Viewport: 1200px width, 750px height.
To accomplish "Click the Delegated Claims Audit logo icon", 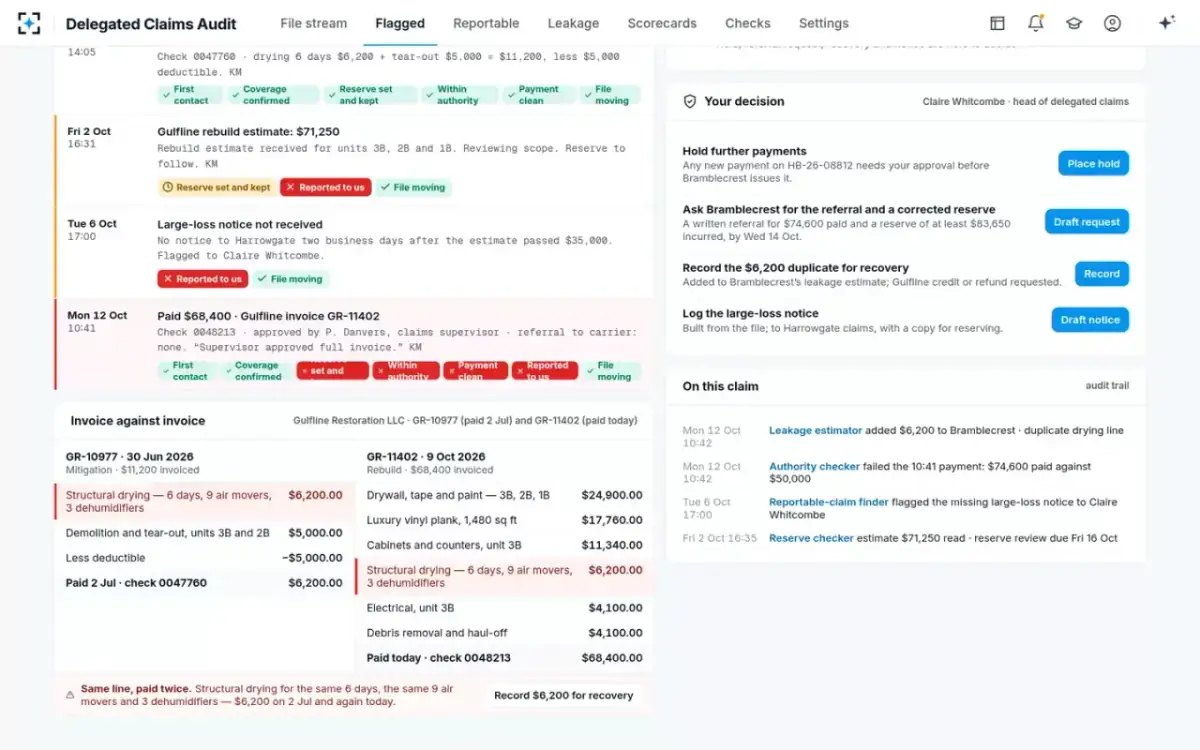I will pos(29,23).
